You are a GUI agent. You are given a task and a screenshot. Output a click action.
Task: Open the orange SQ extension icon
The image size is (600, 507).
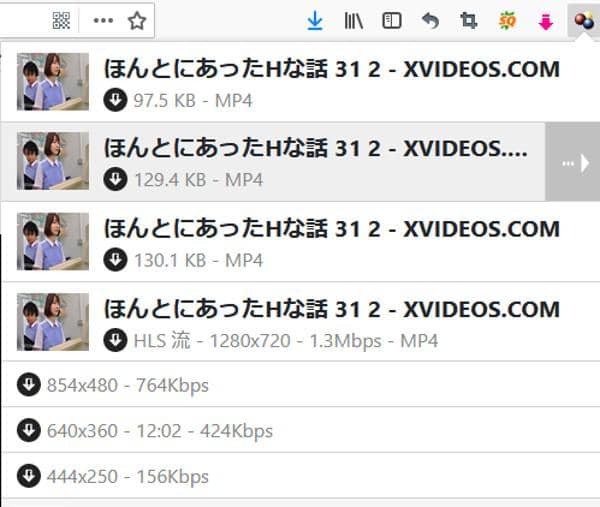tap(507, 21)
